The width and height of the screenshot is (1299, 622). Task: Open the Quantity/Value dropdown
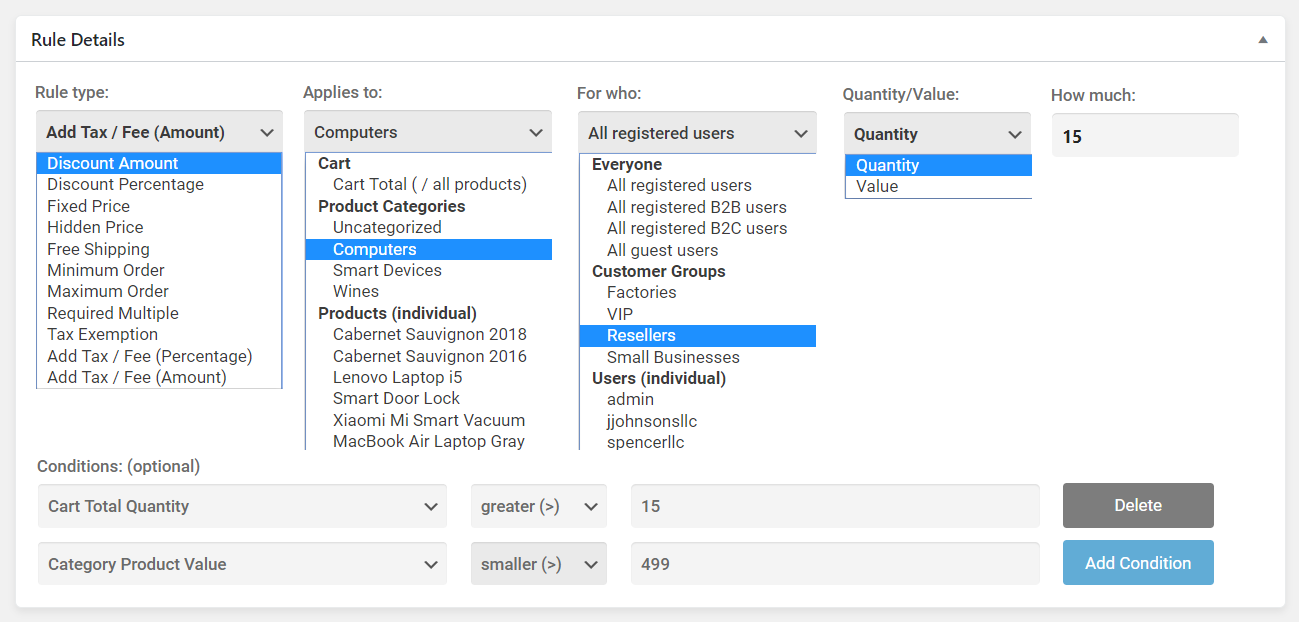point(937,134)
